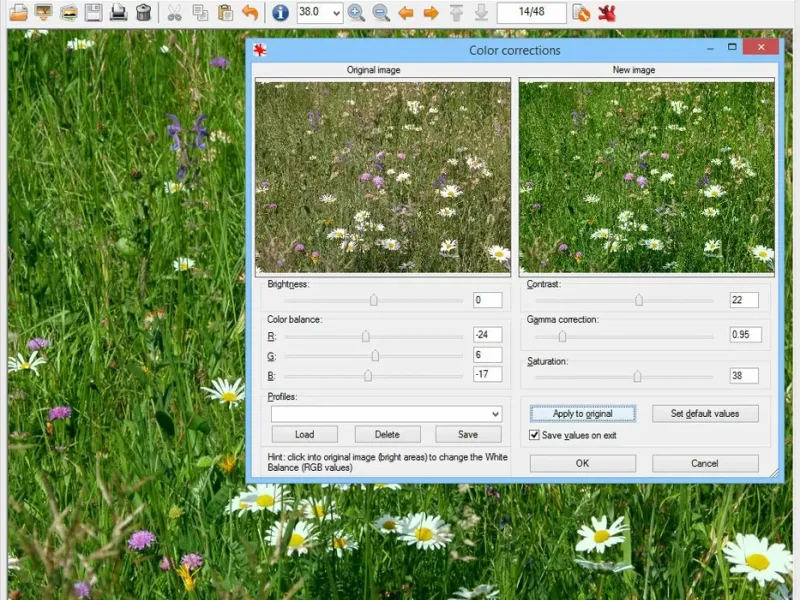Confirm color corrections with the OK button
This screenshot has height=600, width=800.
tap(582, 463)
